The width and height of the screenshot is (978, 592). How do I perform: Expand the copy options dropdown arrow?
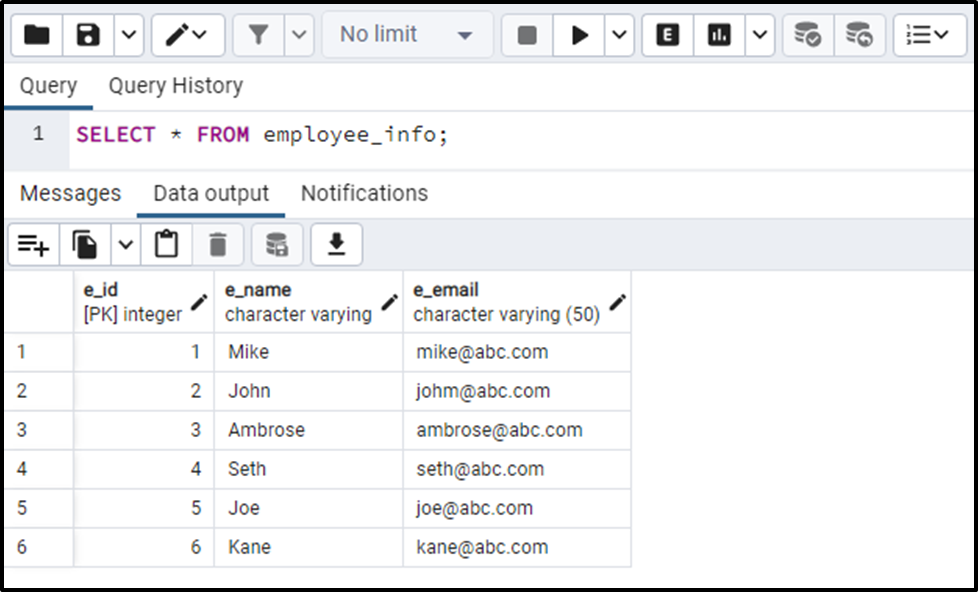[x=126, y=245]
